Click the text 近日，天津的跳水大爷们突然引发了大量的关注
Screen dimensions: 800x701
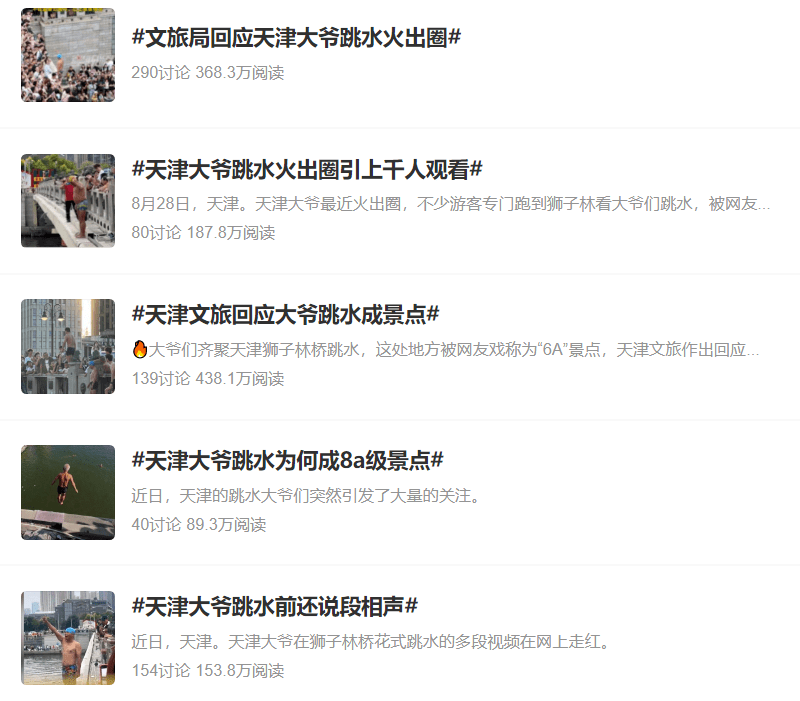click(x=306, y=495)
